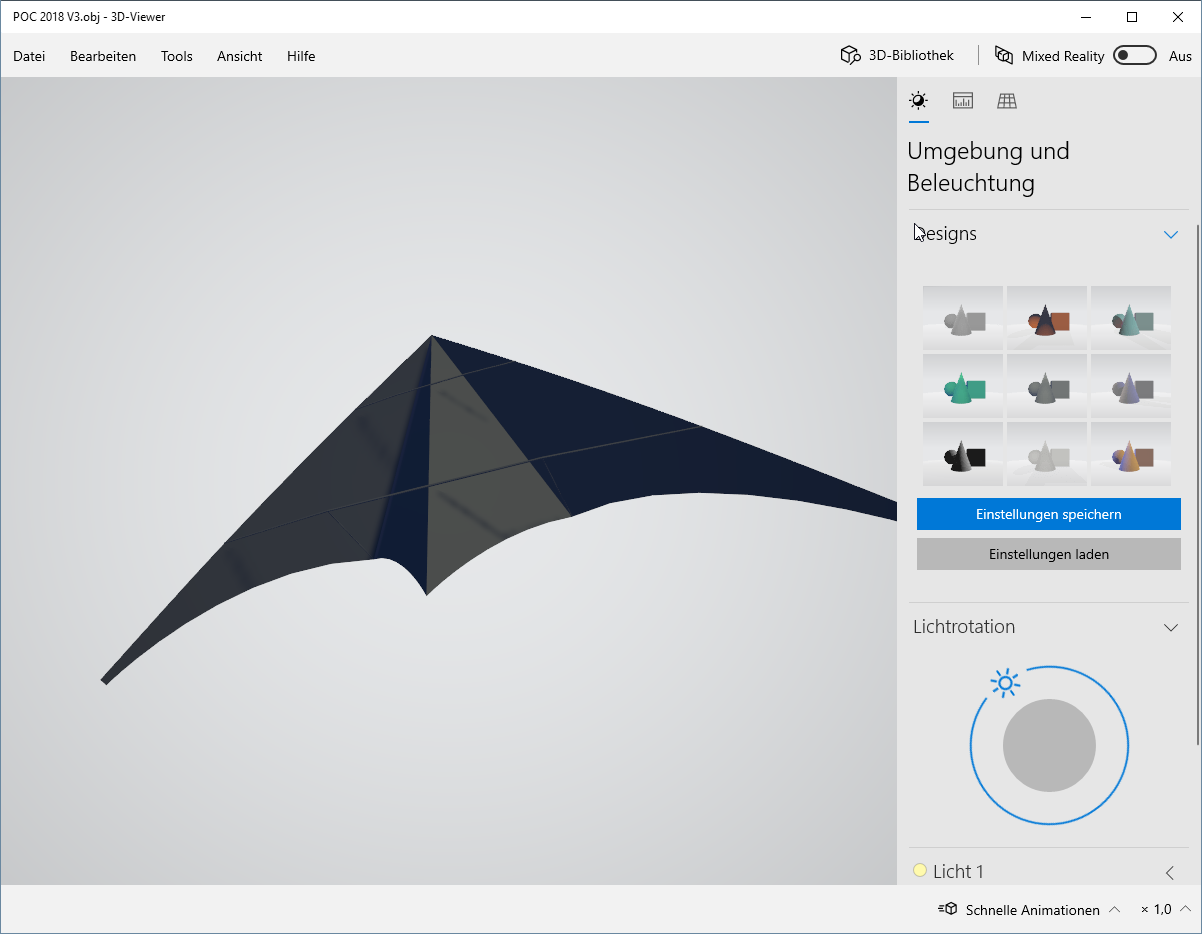Viewport: 1202px width, 934px height.
Task: Click the Mixed Reality cube icon
Action: point(1004,56)
